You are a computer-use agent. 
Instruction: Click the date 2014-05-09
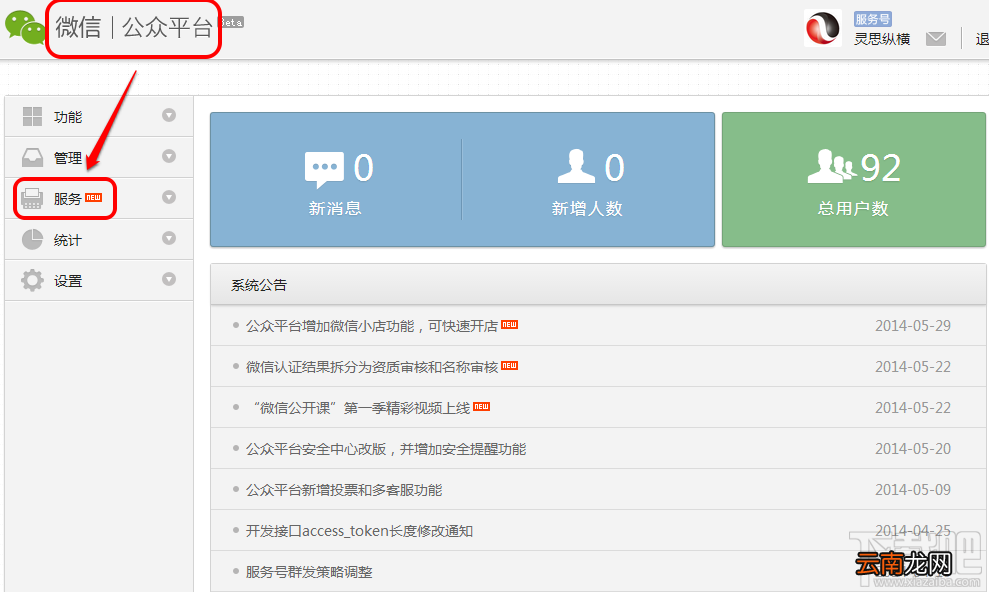[913, 490]
